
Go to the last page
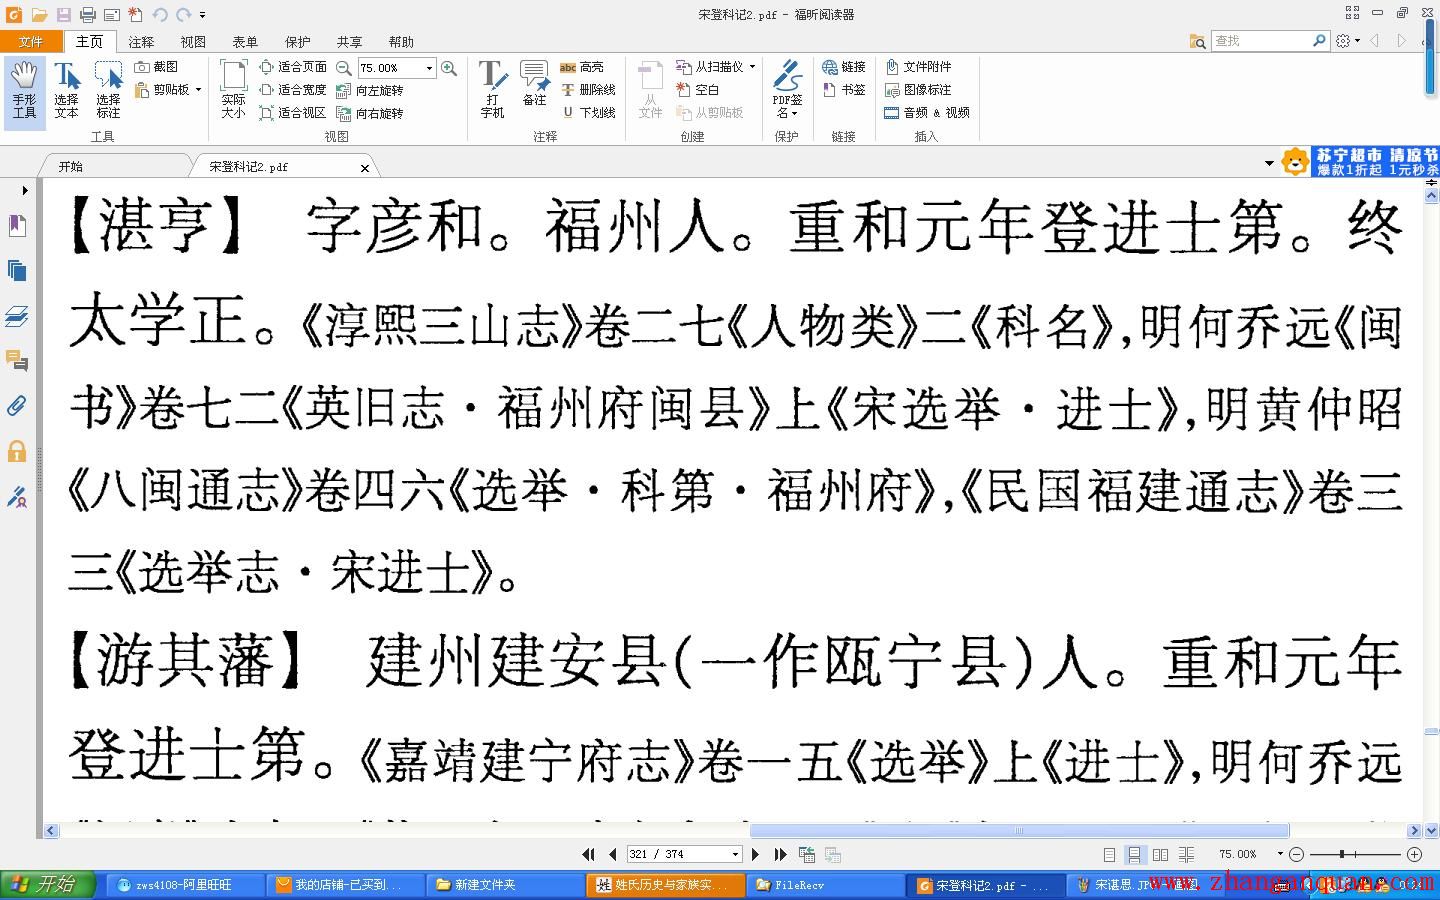coord(780,854)
